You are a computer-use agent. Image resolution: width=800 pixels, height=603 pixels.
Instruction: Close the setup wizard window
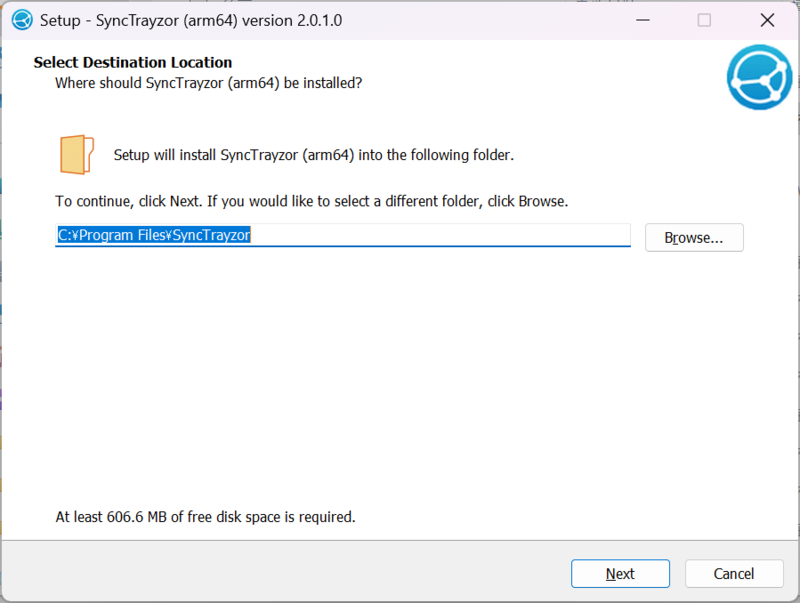click(x=767, y=19)
